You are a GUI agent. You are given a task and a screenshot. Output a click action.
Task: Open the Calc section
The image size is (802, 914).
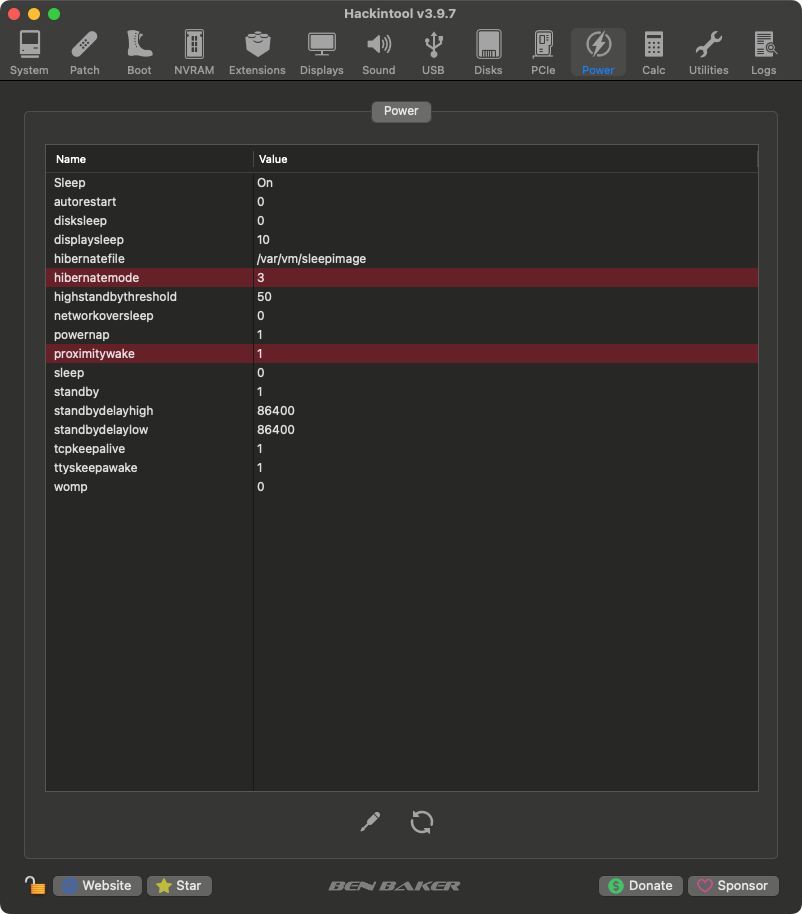(653, 52)
